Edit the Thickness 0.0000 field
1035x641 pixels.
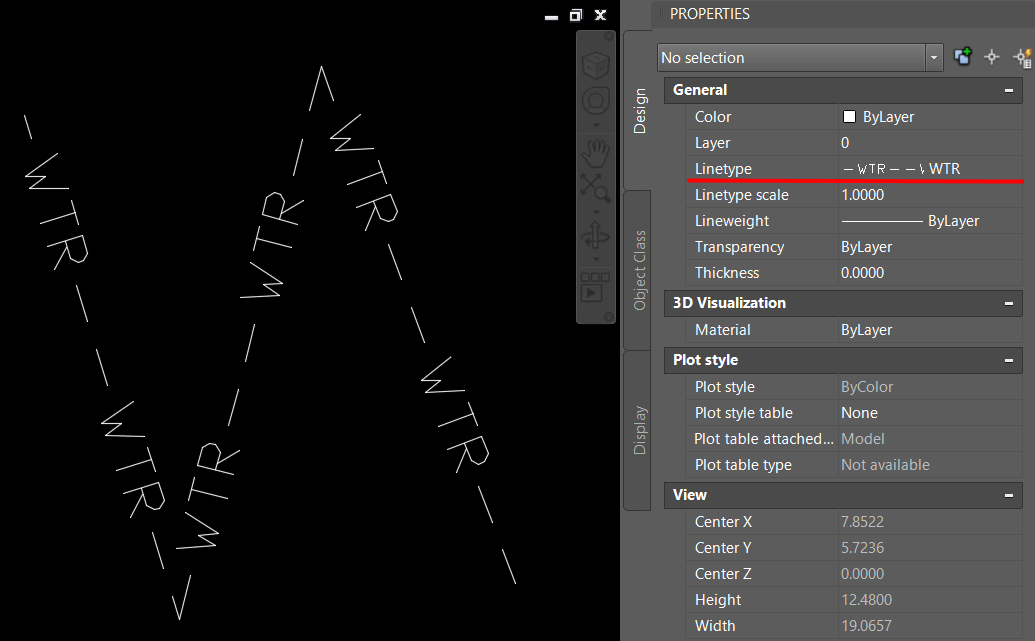click(930, 273)
